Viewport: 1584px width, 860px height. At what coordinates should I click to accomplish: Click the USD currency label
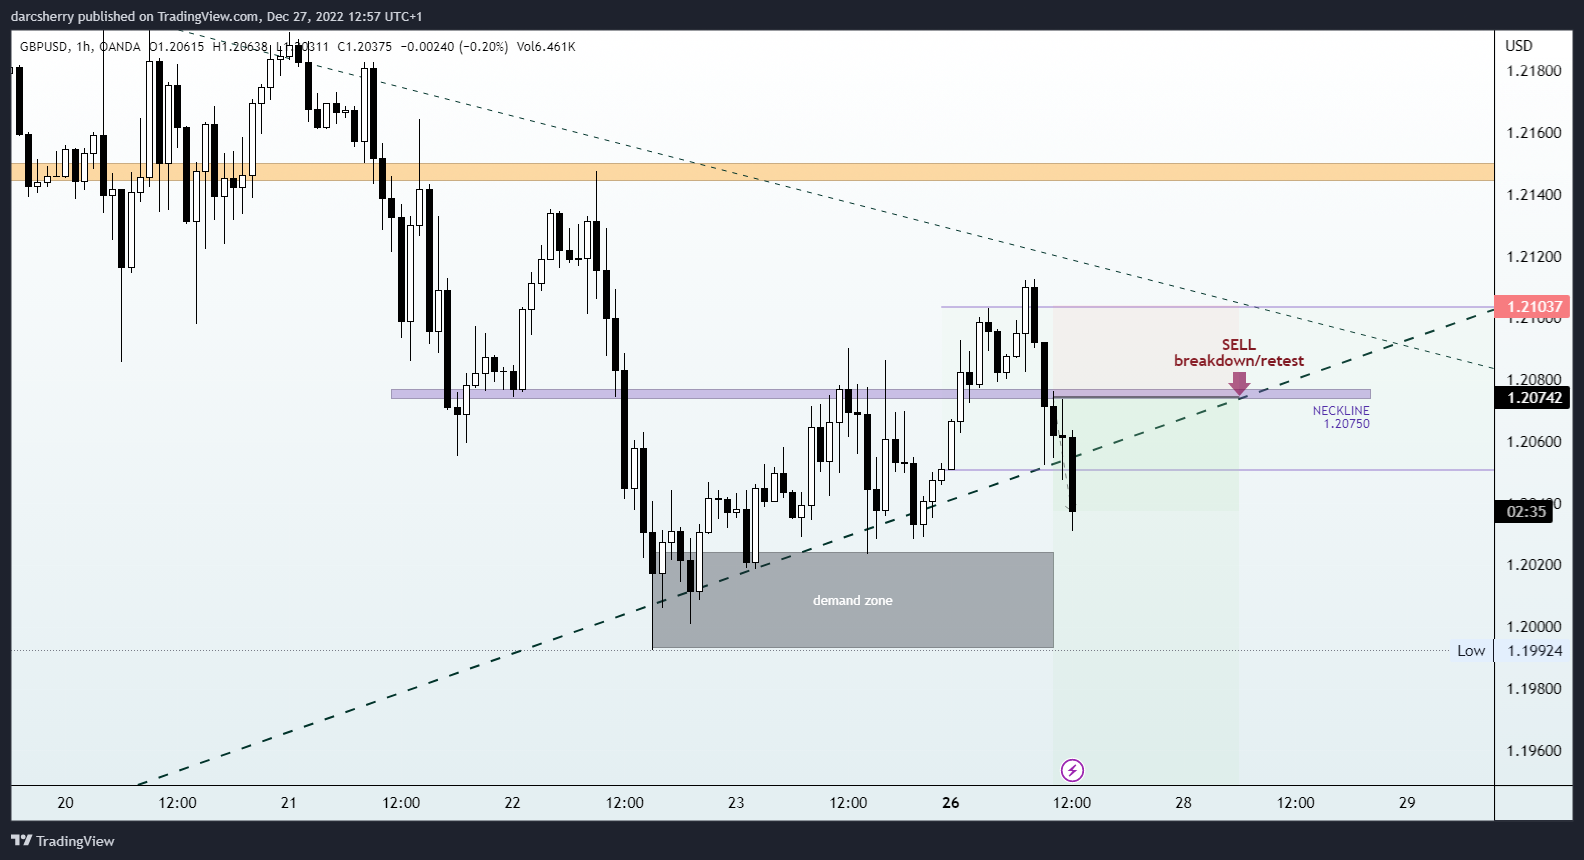(1519, 46)
